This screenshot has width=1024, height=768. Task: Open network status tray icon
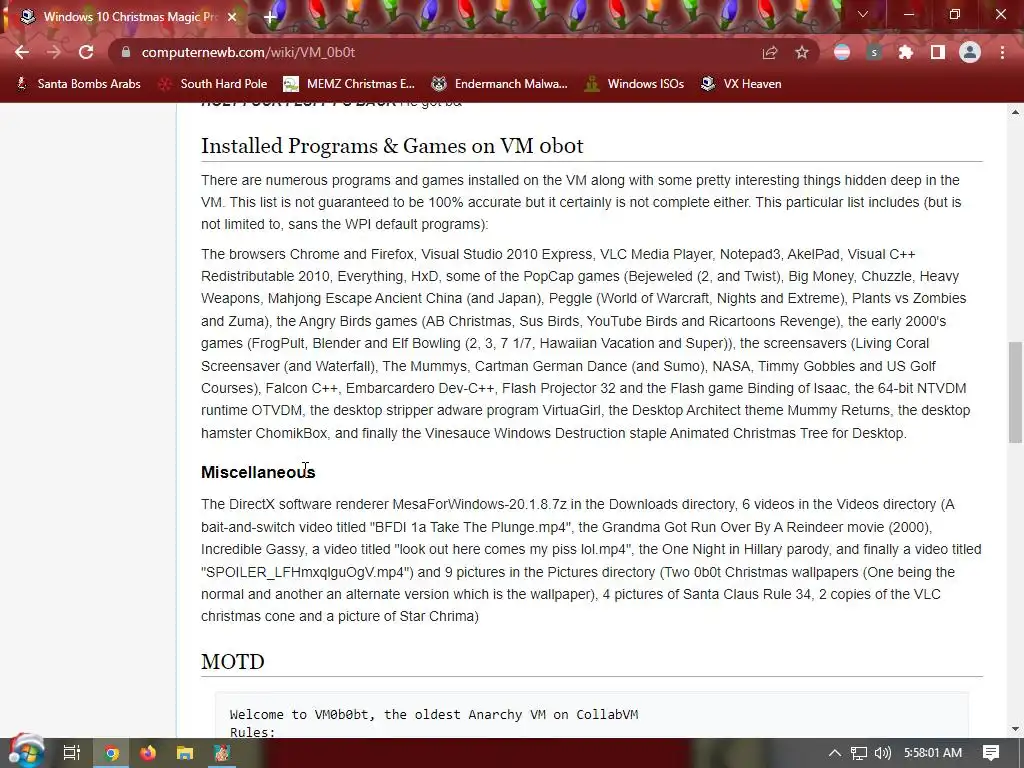tap(859, 753)
